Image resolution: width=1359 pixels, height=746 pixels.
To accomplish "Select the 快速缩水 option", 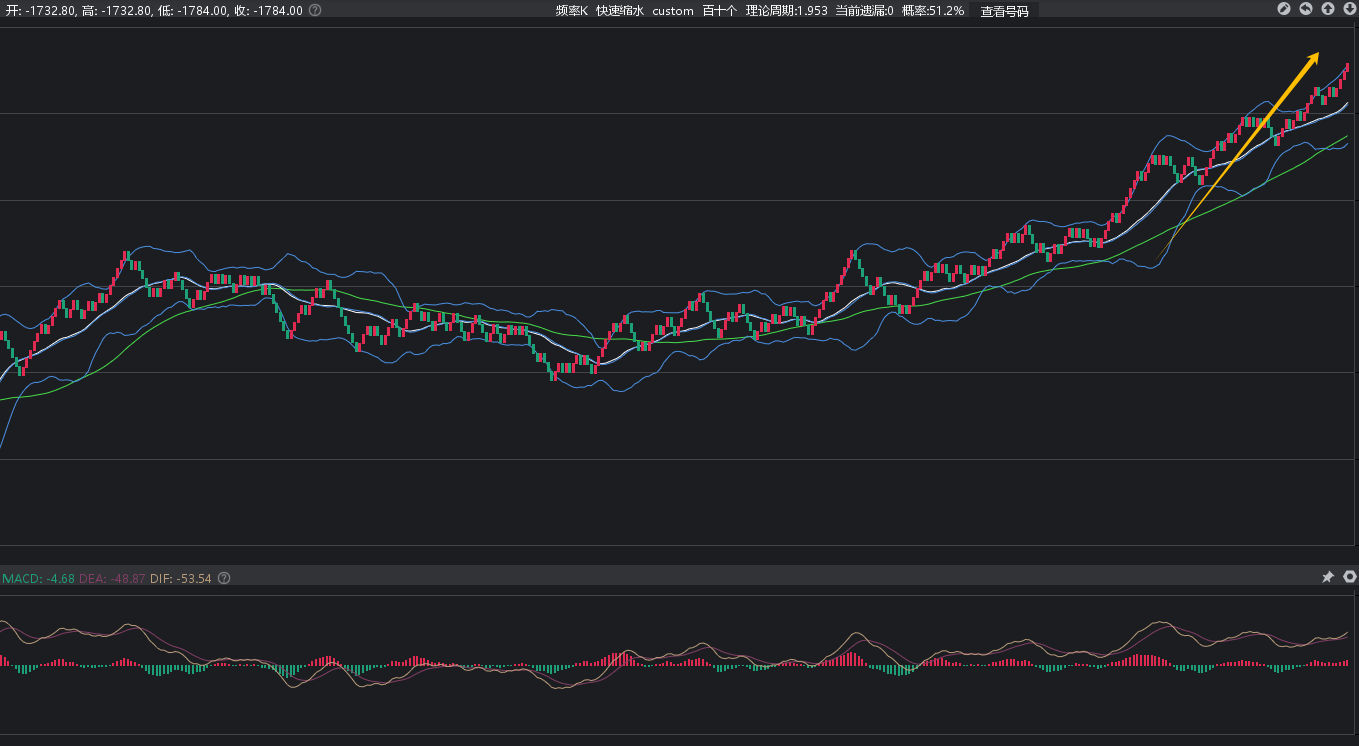I will click(x=620, y=10).
